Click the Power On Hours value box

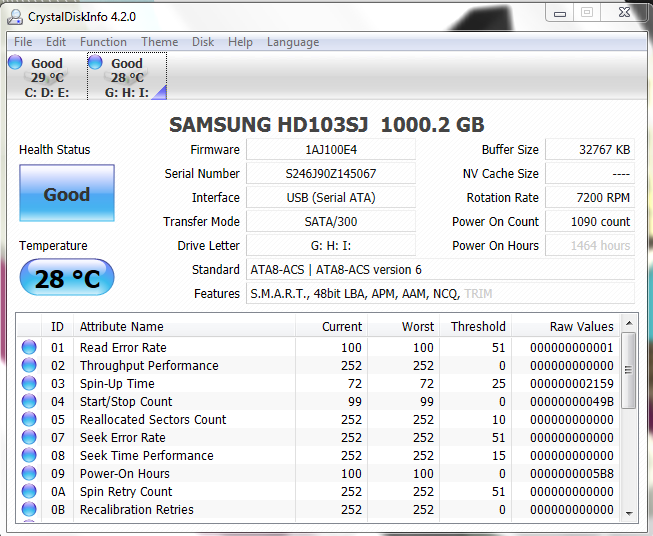590,245
